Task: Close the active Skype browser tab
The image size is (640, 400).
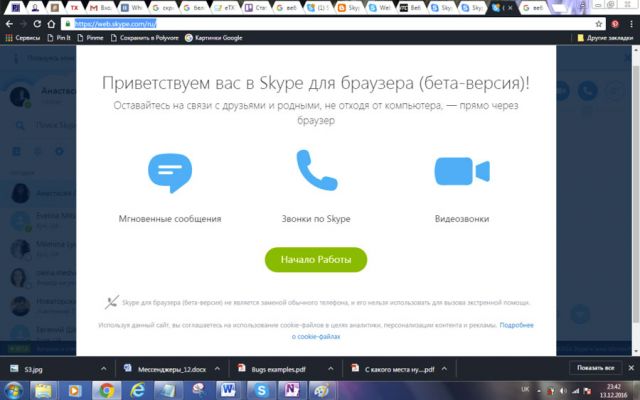Action: click(x=510, y=8)
